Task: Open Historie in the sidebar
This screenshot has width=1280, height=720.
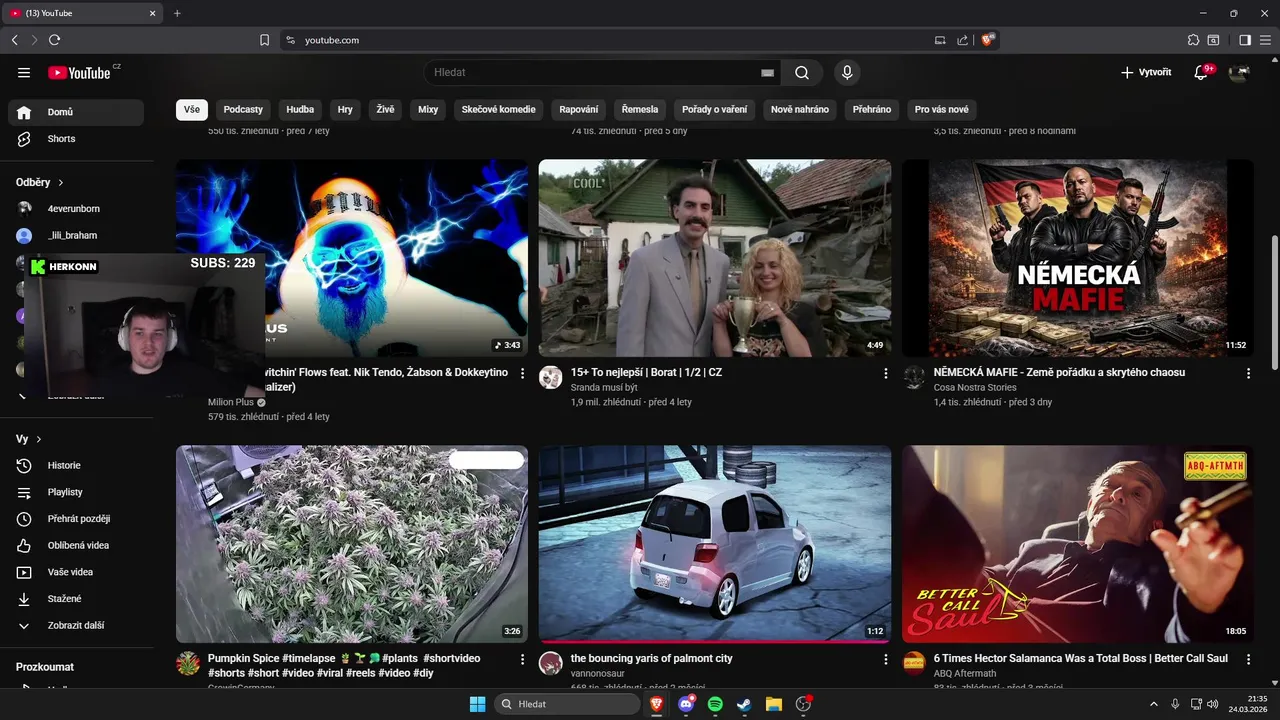Action: point(76,465)
